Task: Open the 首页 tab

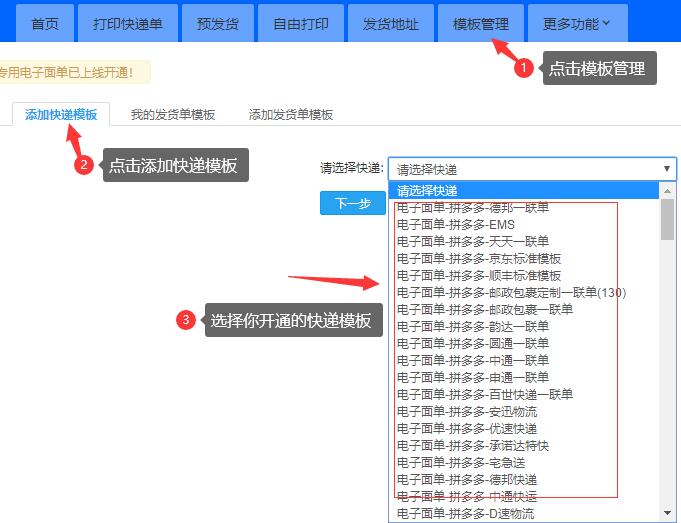Action: 45,23
